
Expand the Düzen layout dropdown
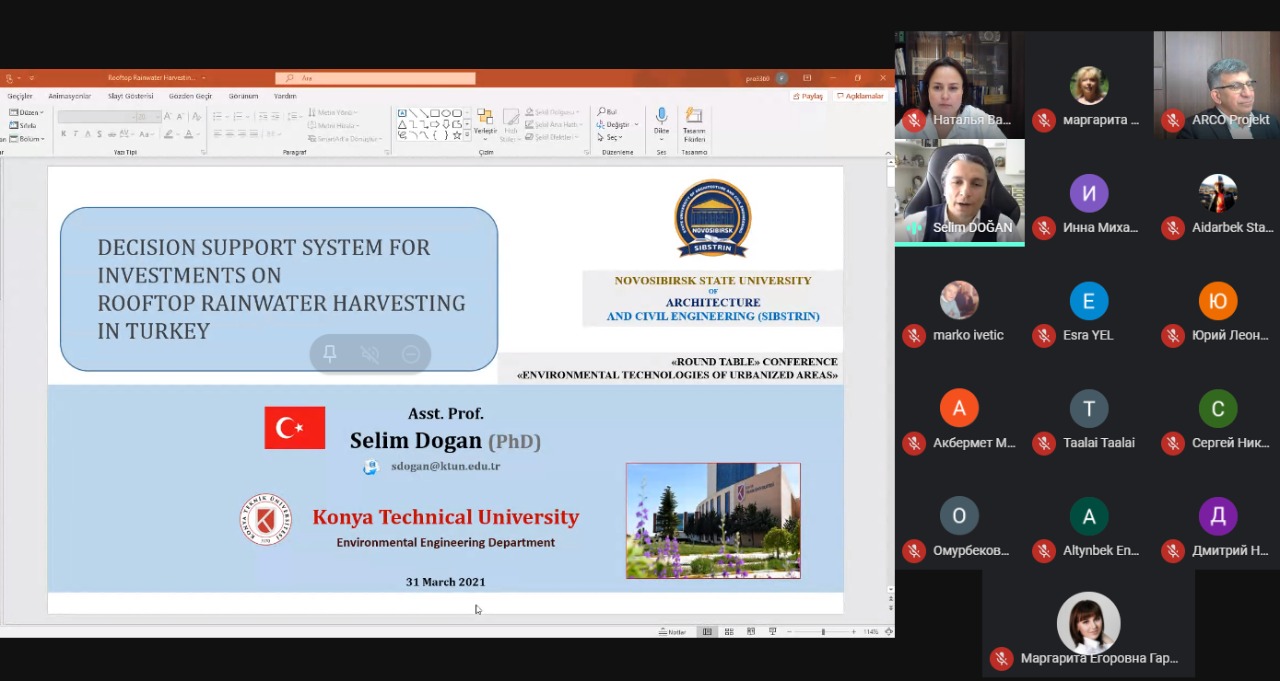tap(30, 113)
